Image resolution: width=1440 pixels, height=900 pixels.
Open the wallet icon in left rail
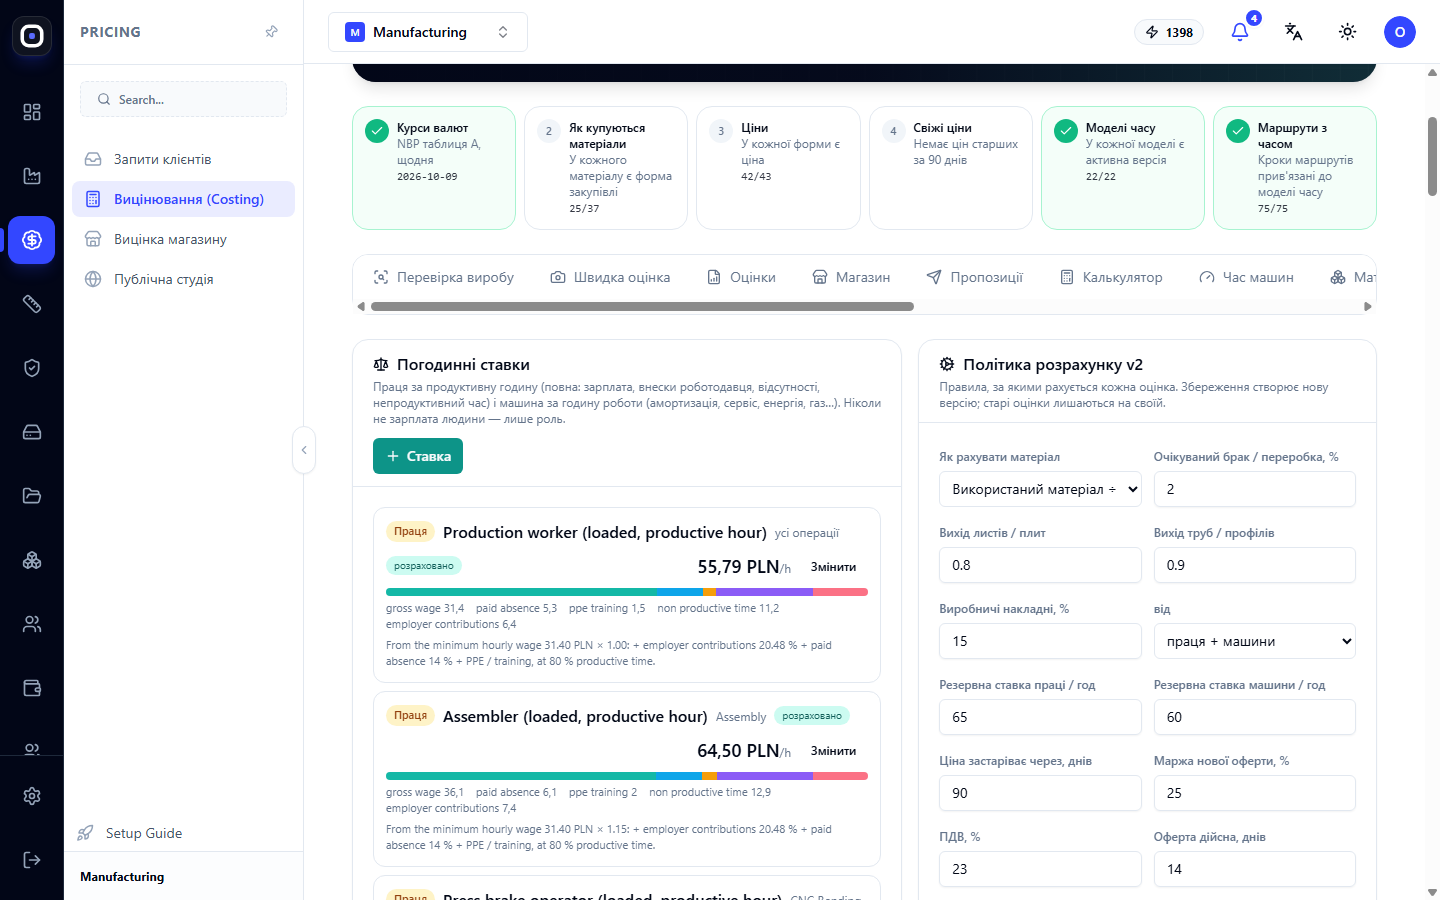[x=32, y=688]
